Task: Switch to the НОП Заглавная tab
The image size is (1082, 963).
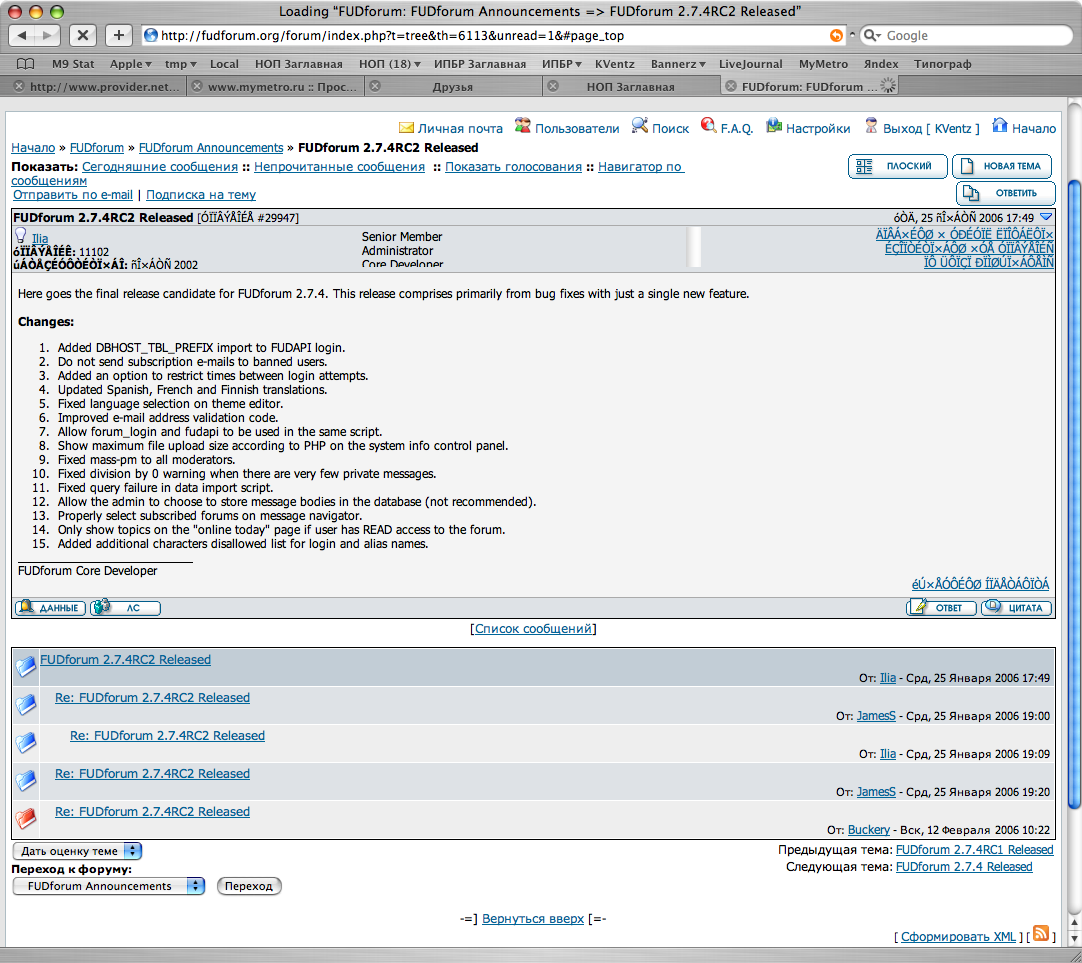Action: click(x=631, y=86)
